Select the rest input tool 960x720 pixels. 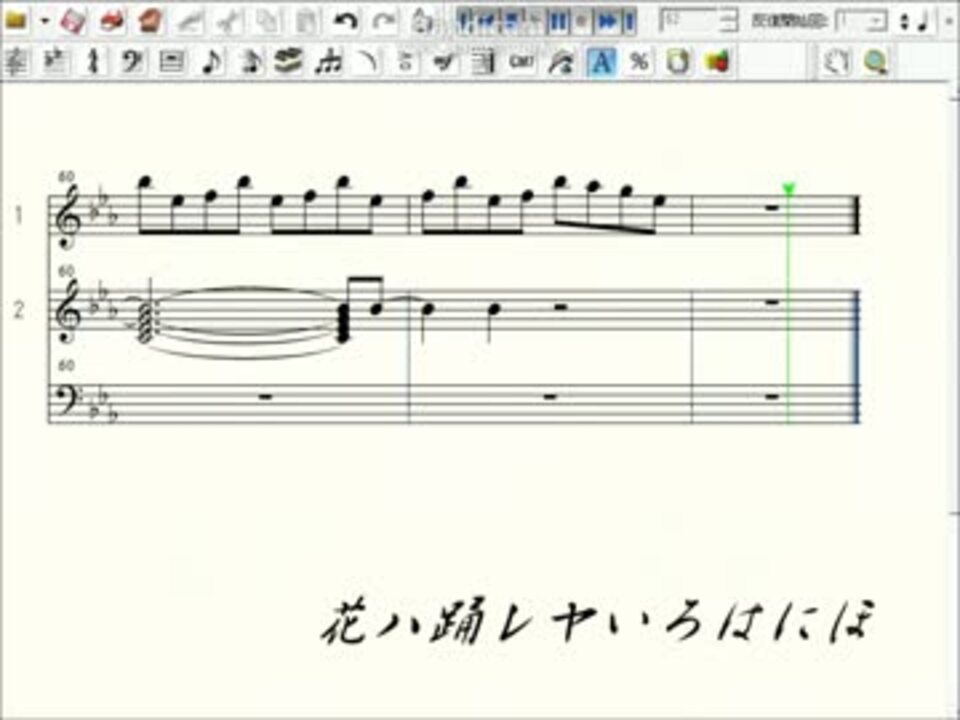pyautogui.click(x=172, y=62)
